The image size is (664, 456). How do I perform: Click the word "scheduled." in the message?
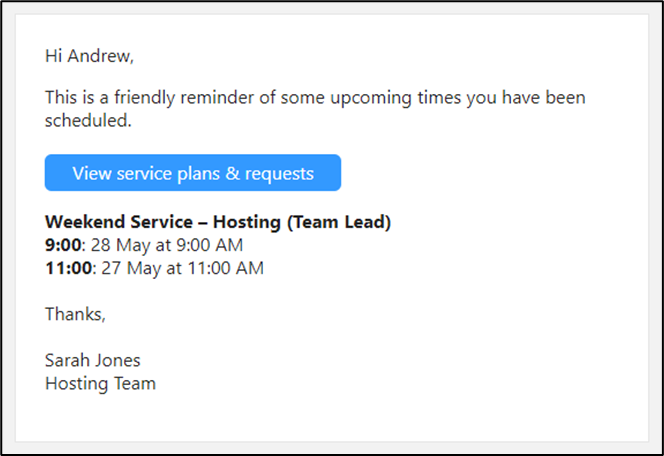click(88, 121)
